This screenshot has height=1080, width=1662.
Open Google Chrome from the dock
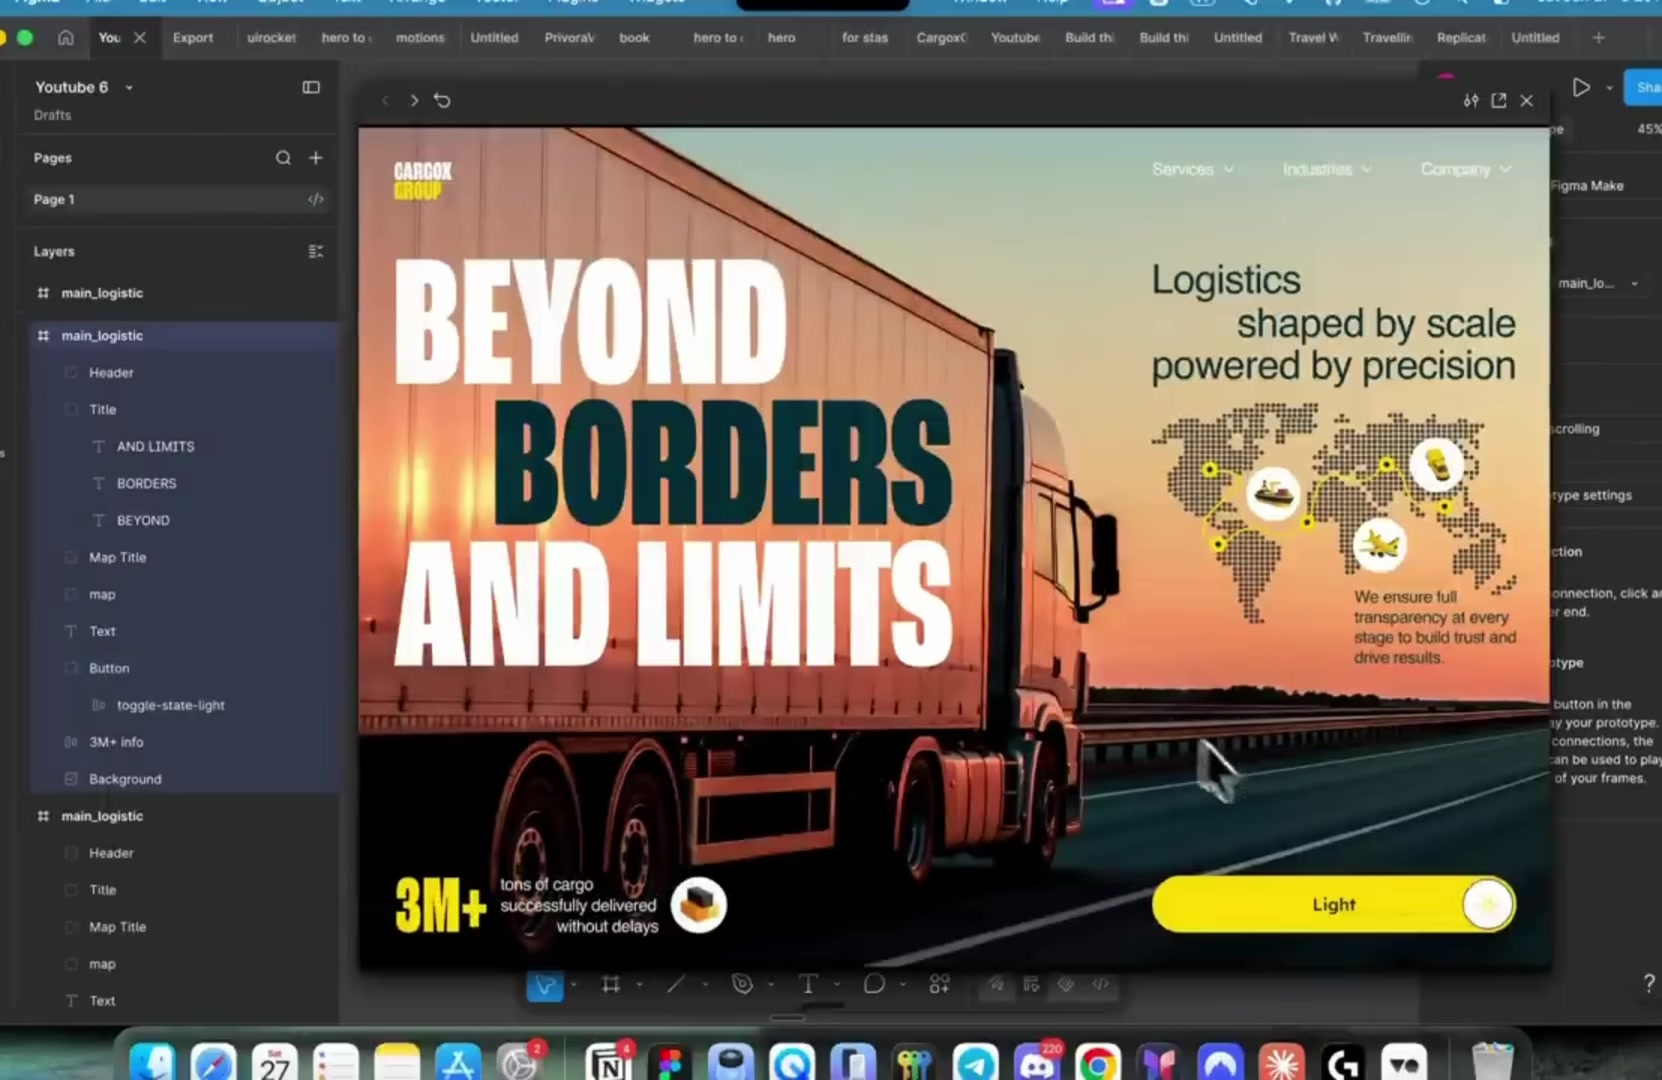tap(1098, 1064)
